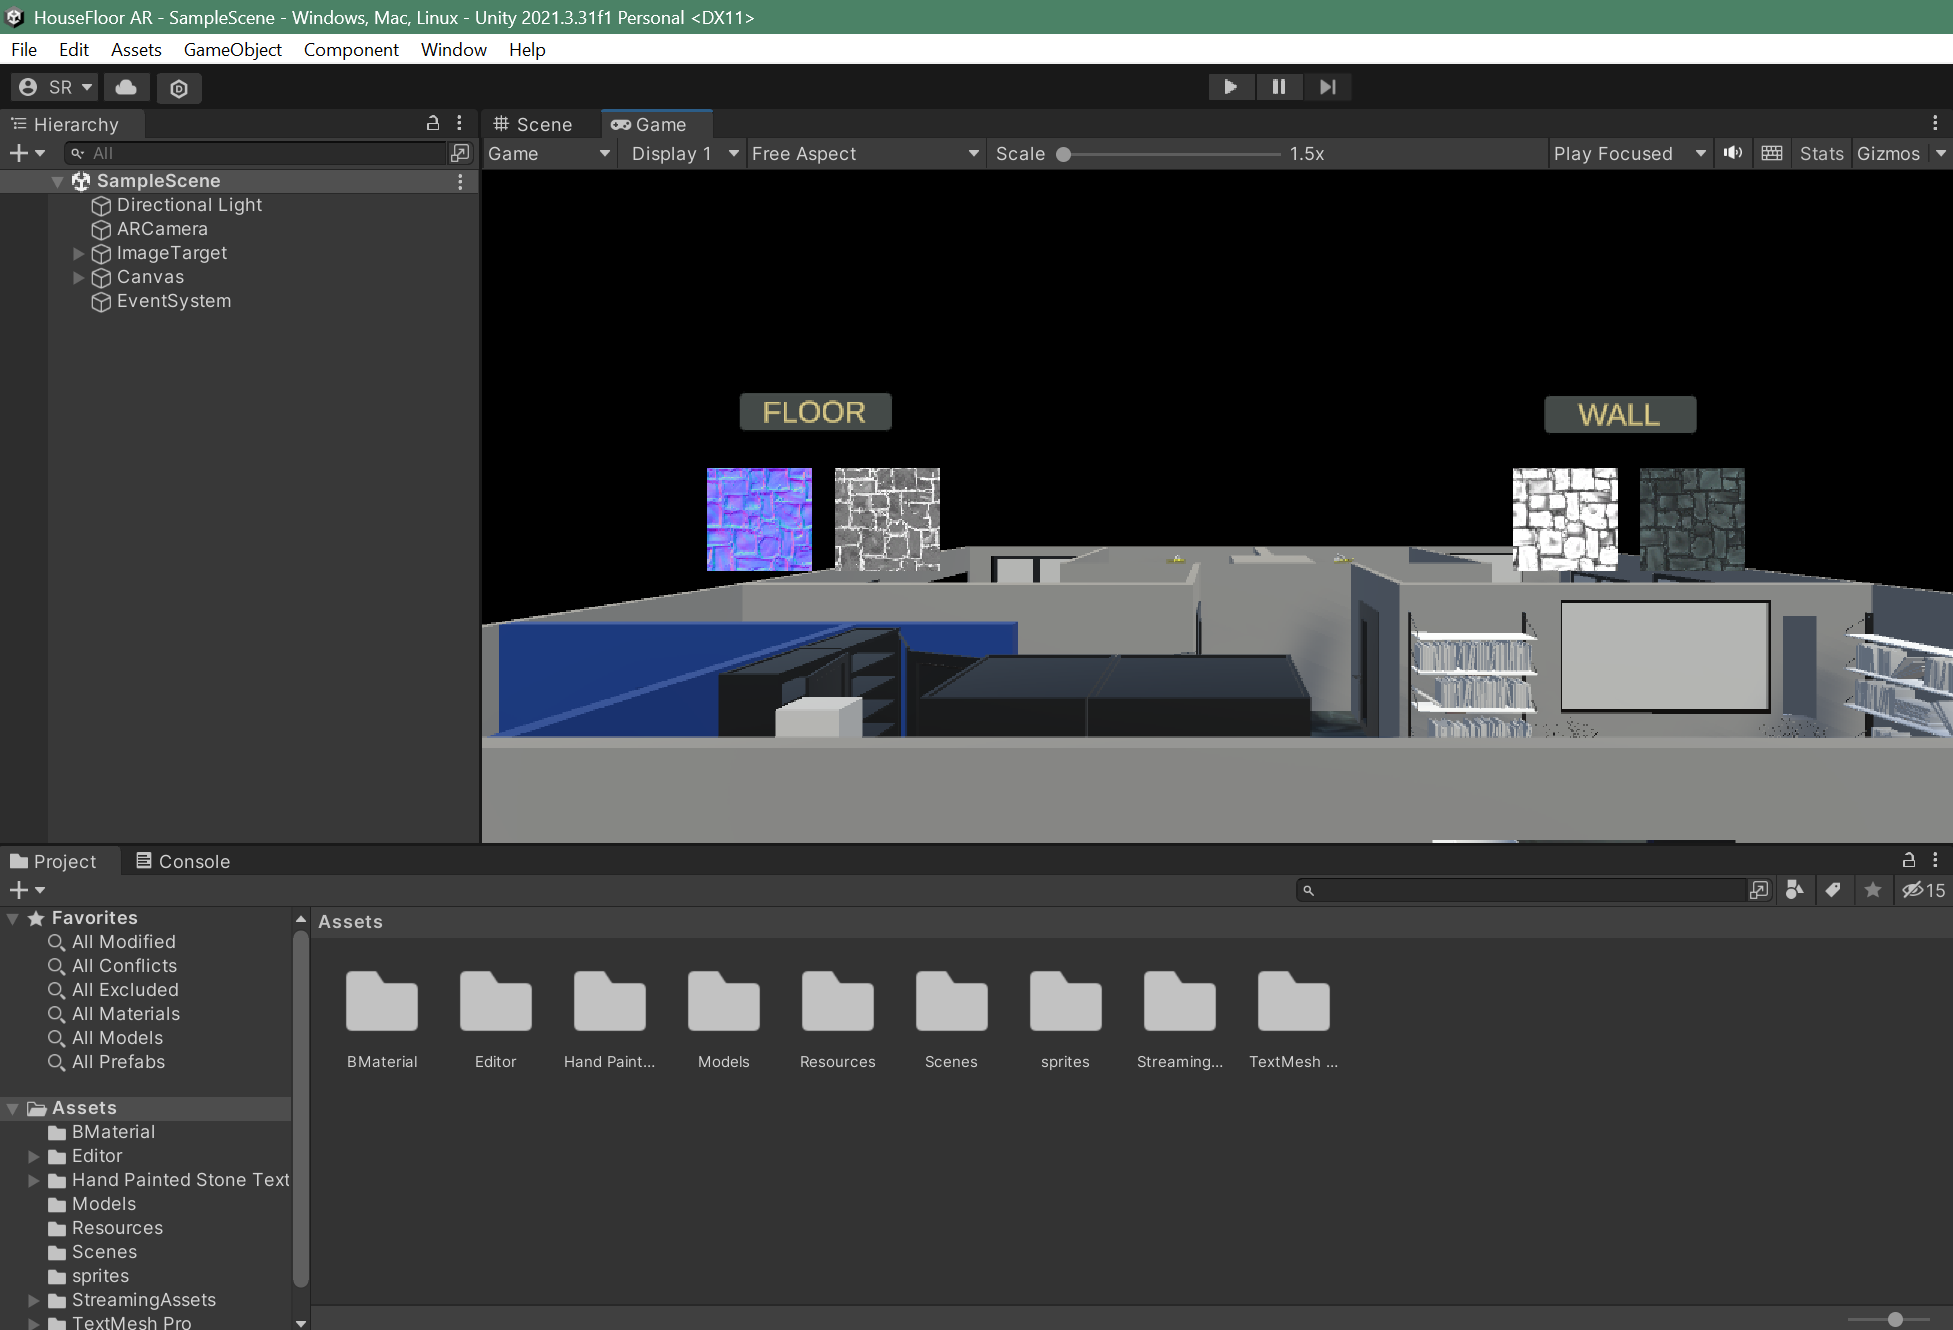Click the Step frame button

(x=1327, y=87)
